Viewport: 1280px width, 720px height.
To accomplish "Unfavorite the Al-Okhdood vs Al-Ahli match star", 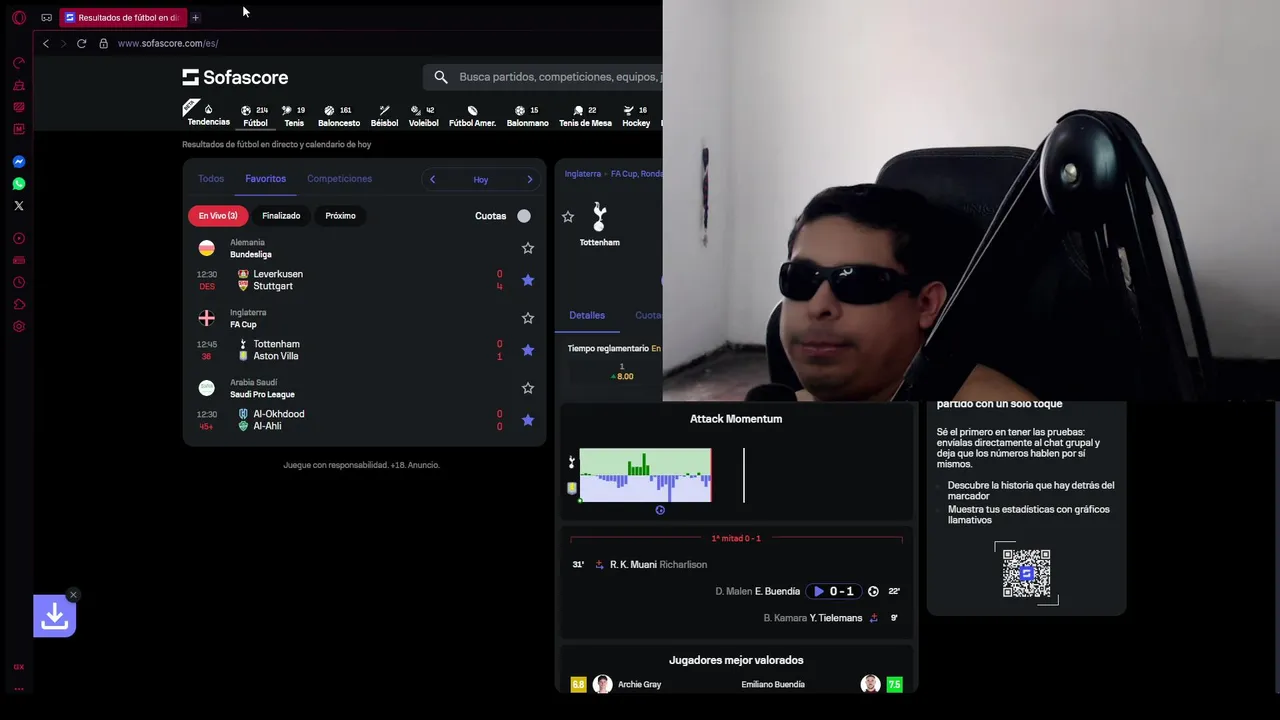I will [x=528, y=420].
